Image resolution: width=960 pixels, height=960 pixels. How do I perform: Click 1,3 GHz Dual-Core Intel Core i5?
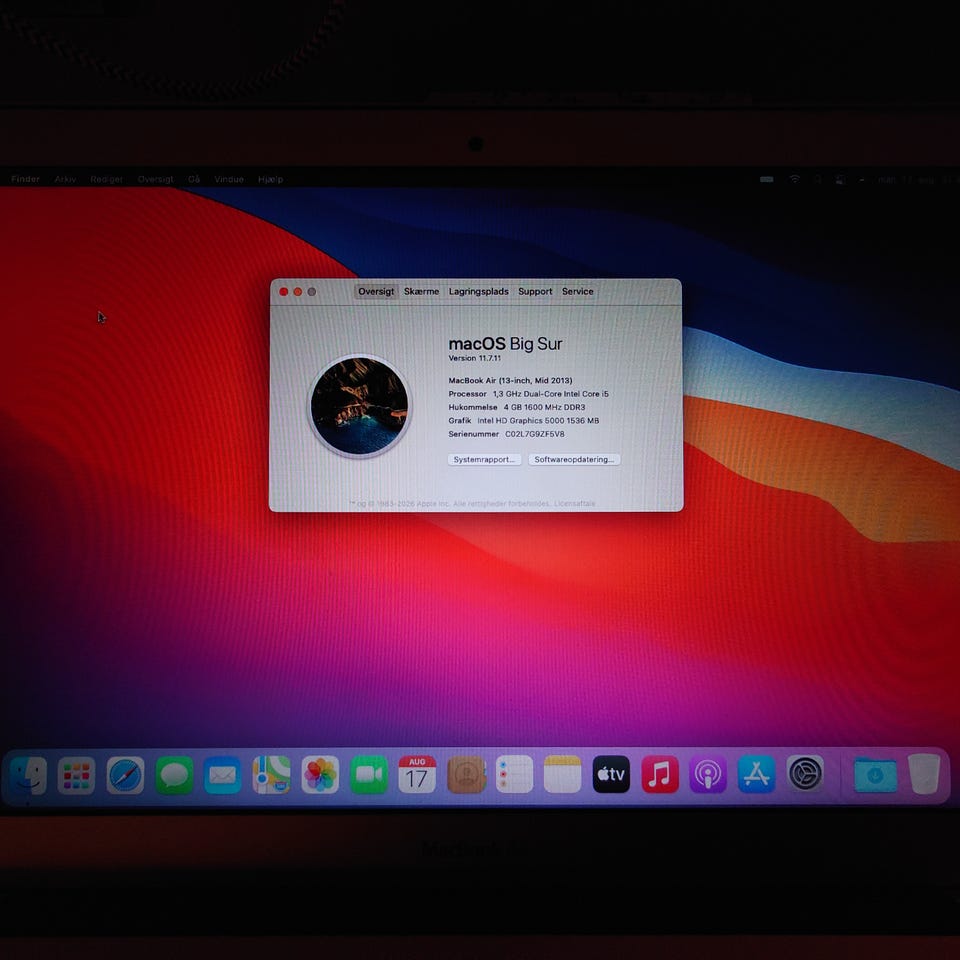(550, 394)
